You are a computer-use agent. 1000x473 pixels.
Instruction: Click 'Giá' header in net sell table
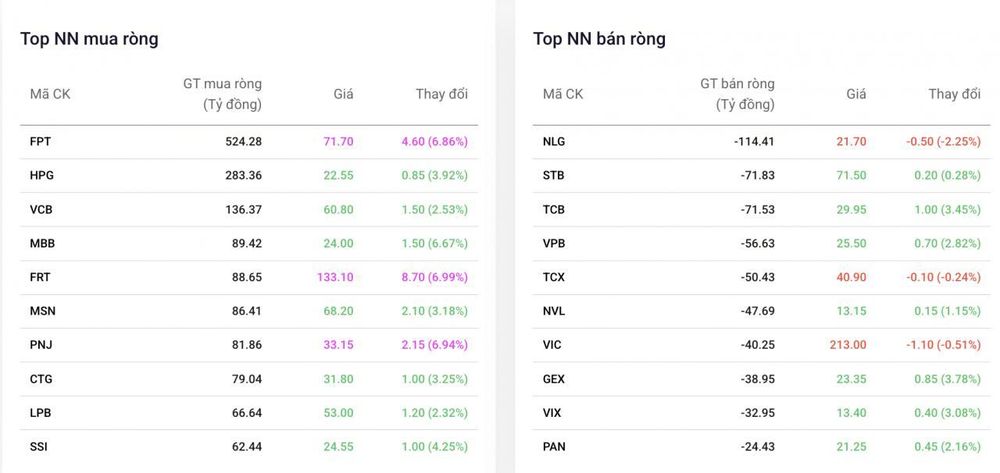[857, 94]
